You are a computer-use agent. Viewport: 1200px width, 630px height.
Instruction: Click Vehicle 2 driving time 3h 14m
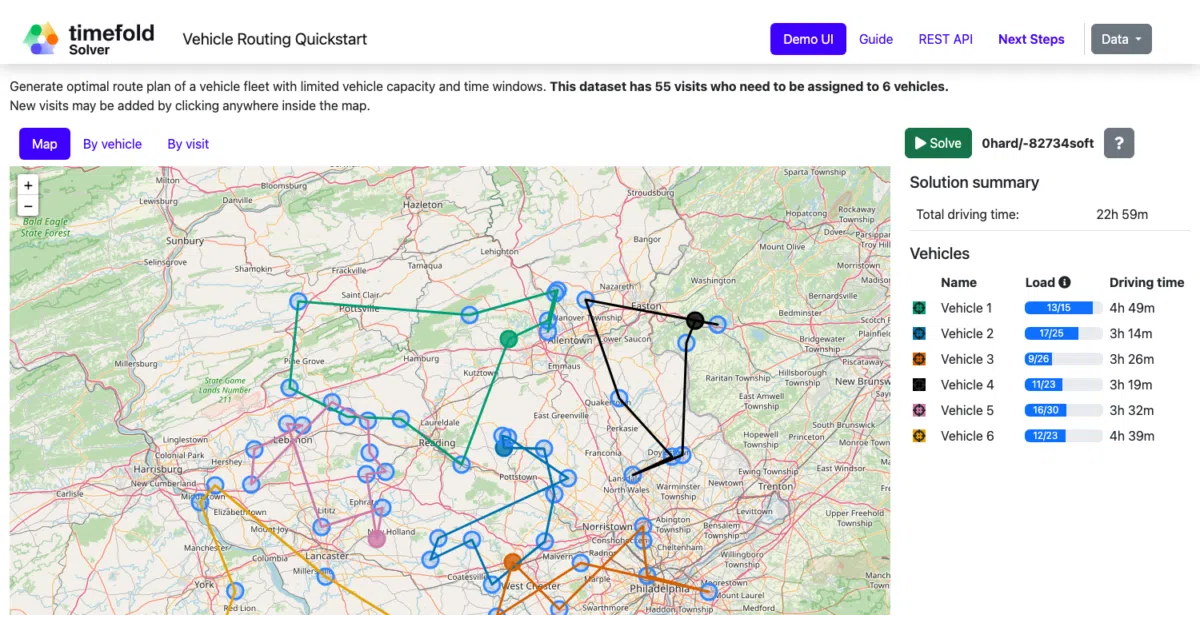pos(1132,334)
